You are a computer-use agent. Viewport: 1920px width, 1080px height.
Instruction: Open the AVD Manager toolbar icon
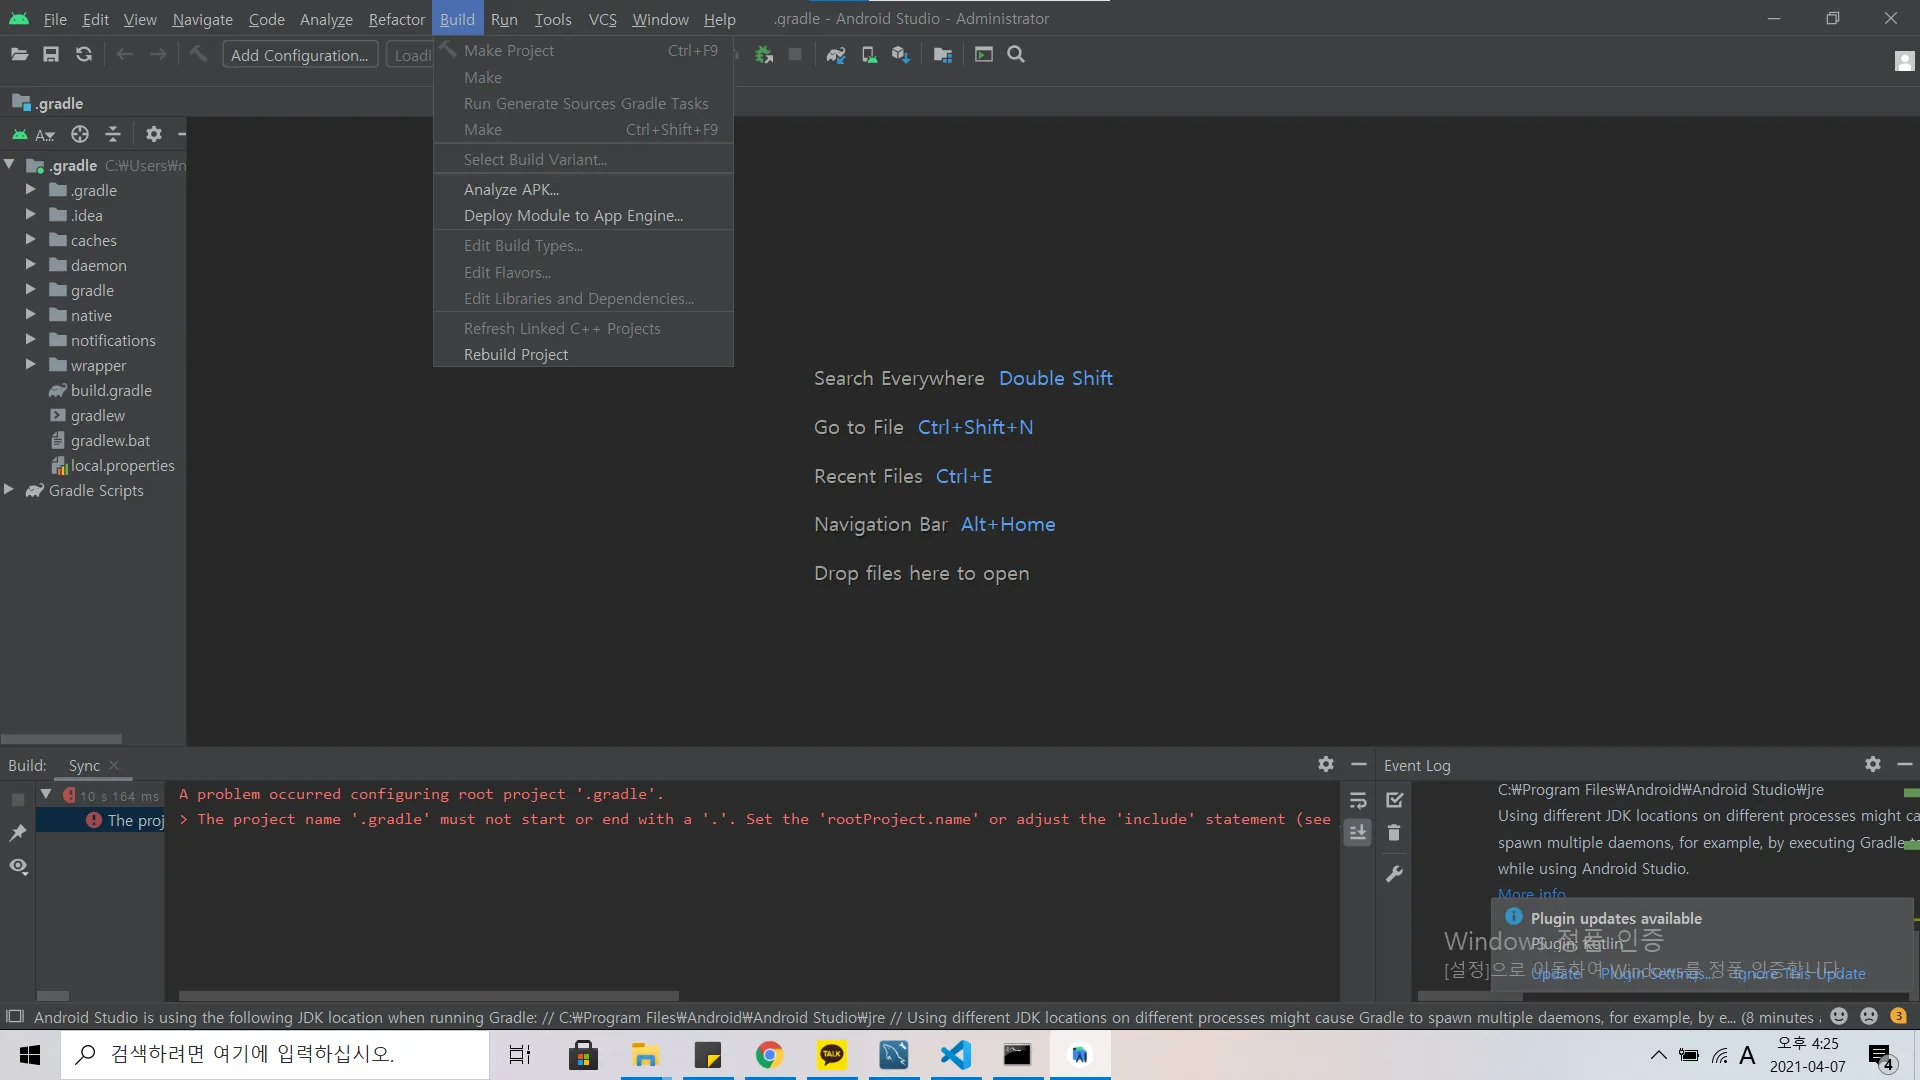coord(869,55)
